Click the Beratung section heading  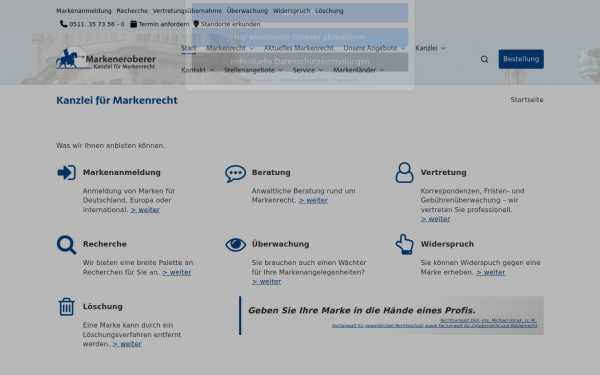[271, 173]
